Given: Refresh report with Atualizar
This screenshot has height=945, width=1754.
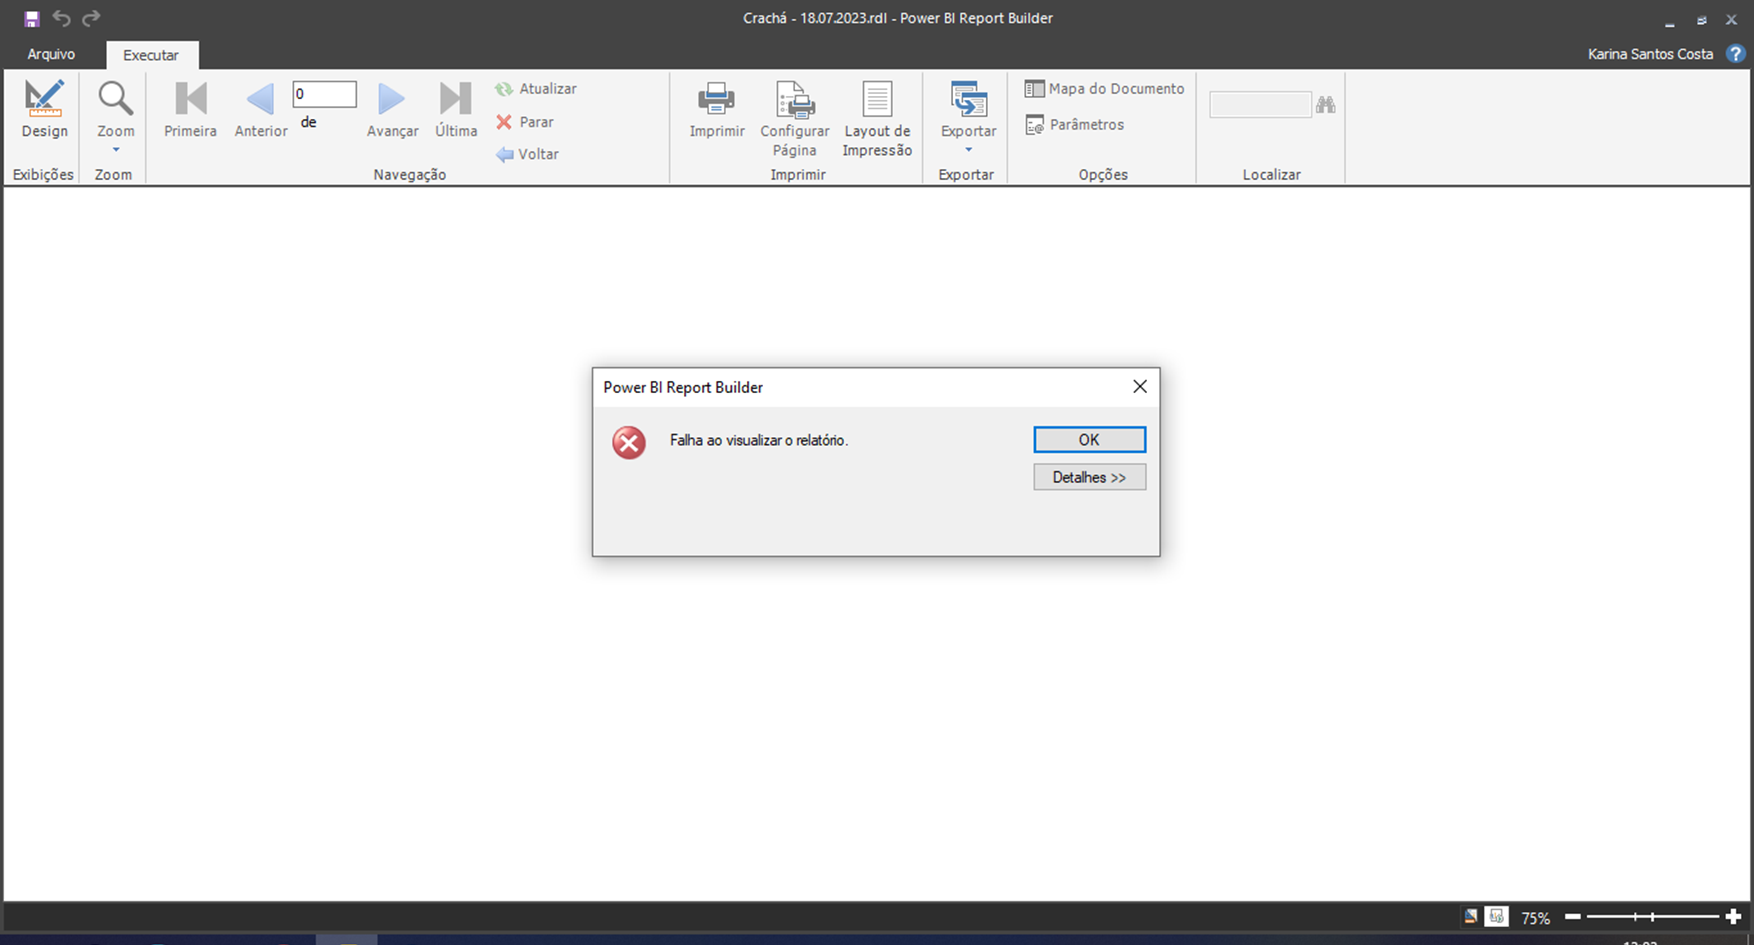Looking at the screenshot, I should [x=536, y=89].
